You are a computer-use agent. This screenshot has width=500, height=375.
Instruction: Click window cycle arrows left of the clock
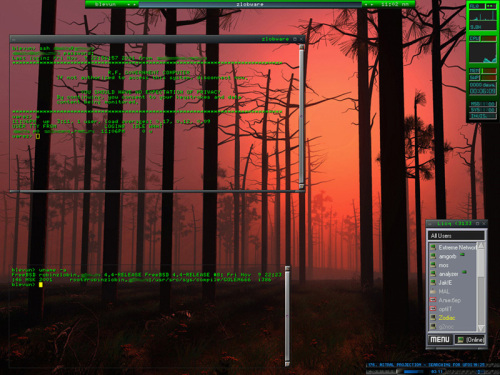tap(369, 4)
